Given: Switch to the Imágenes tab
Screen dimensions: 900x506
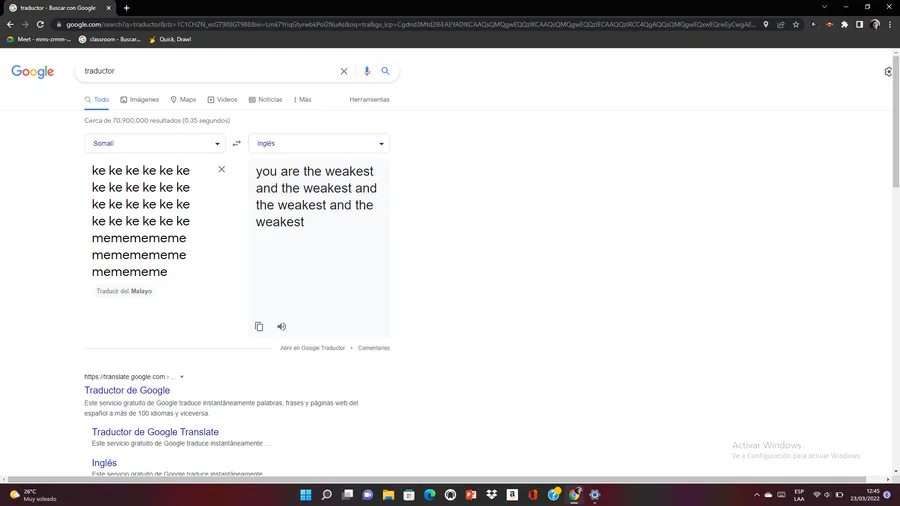Looking at the screenshot, I should point(139,100).
